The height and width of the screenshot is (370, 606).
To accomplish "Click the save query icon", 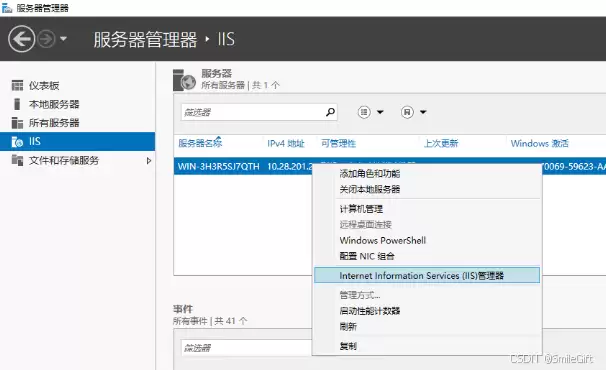I will pyautogui.click(x=407, y=112).
